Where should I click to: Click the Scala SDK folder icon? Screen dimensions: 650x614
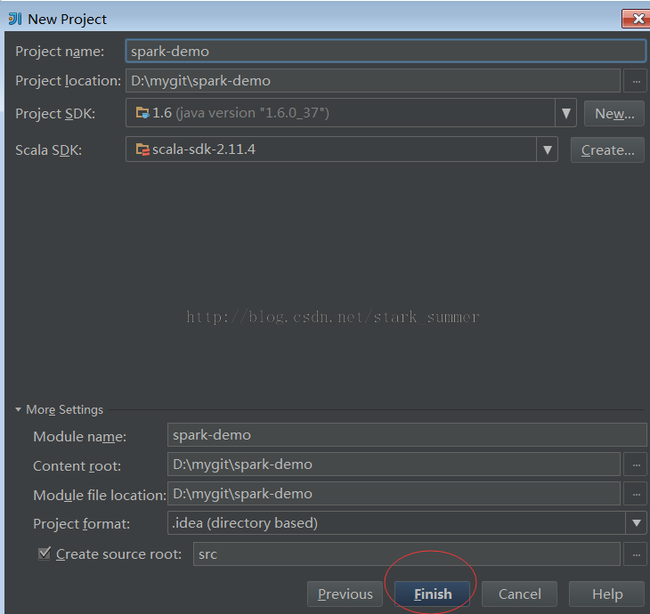click(x=143, y=149)
